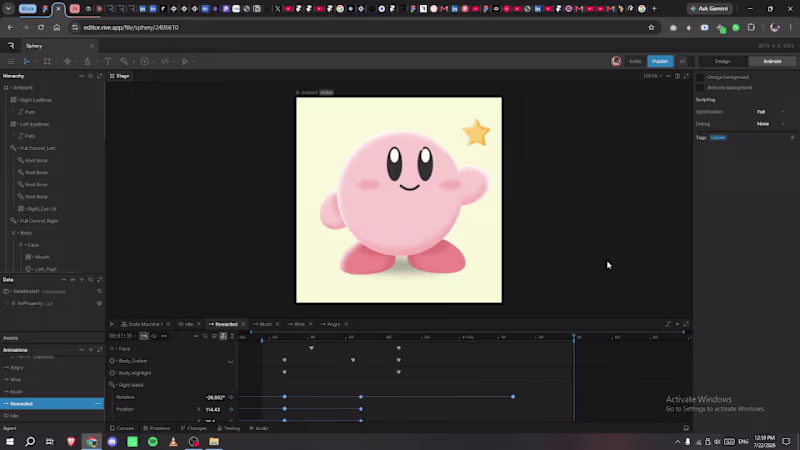Pick the Design background color swatch

[700, 77]
